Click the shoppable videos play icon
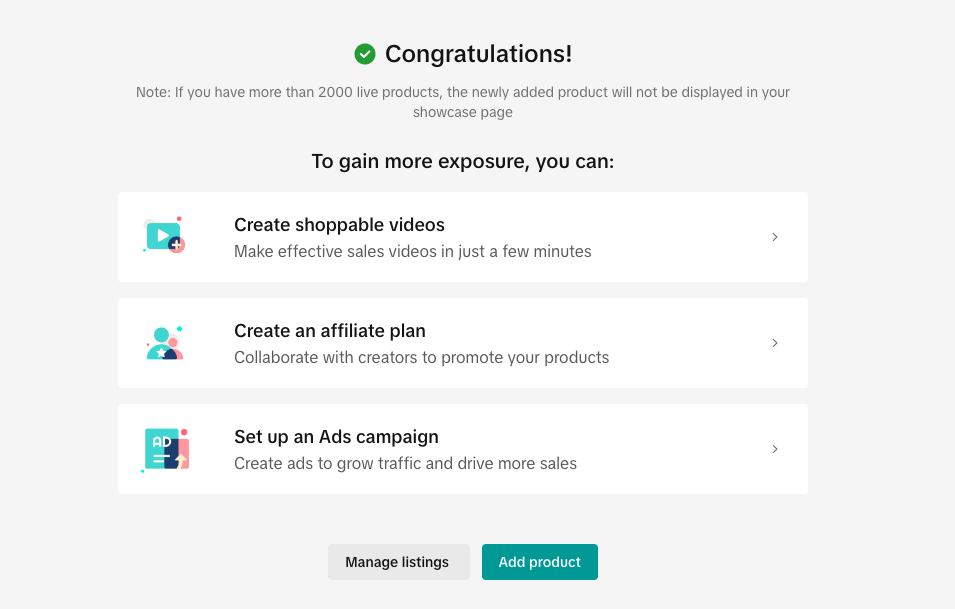 (x=164, y=236)
